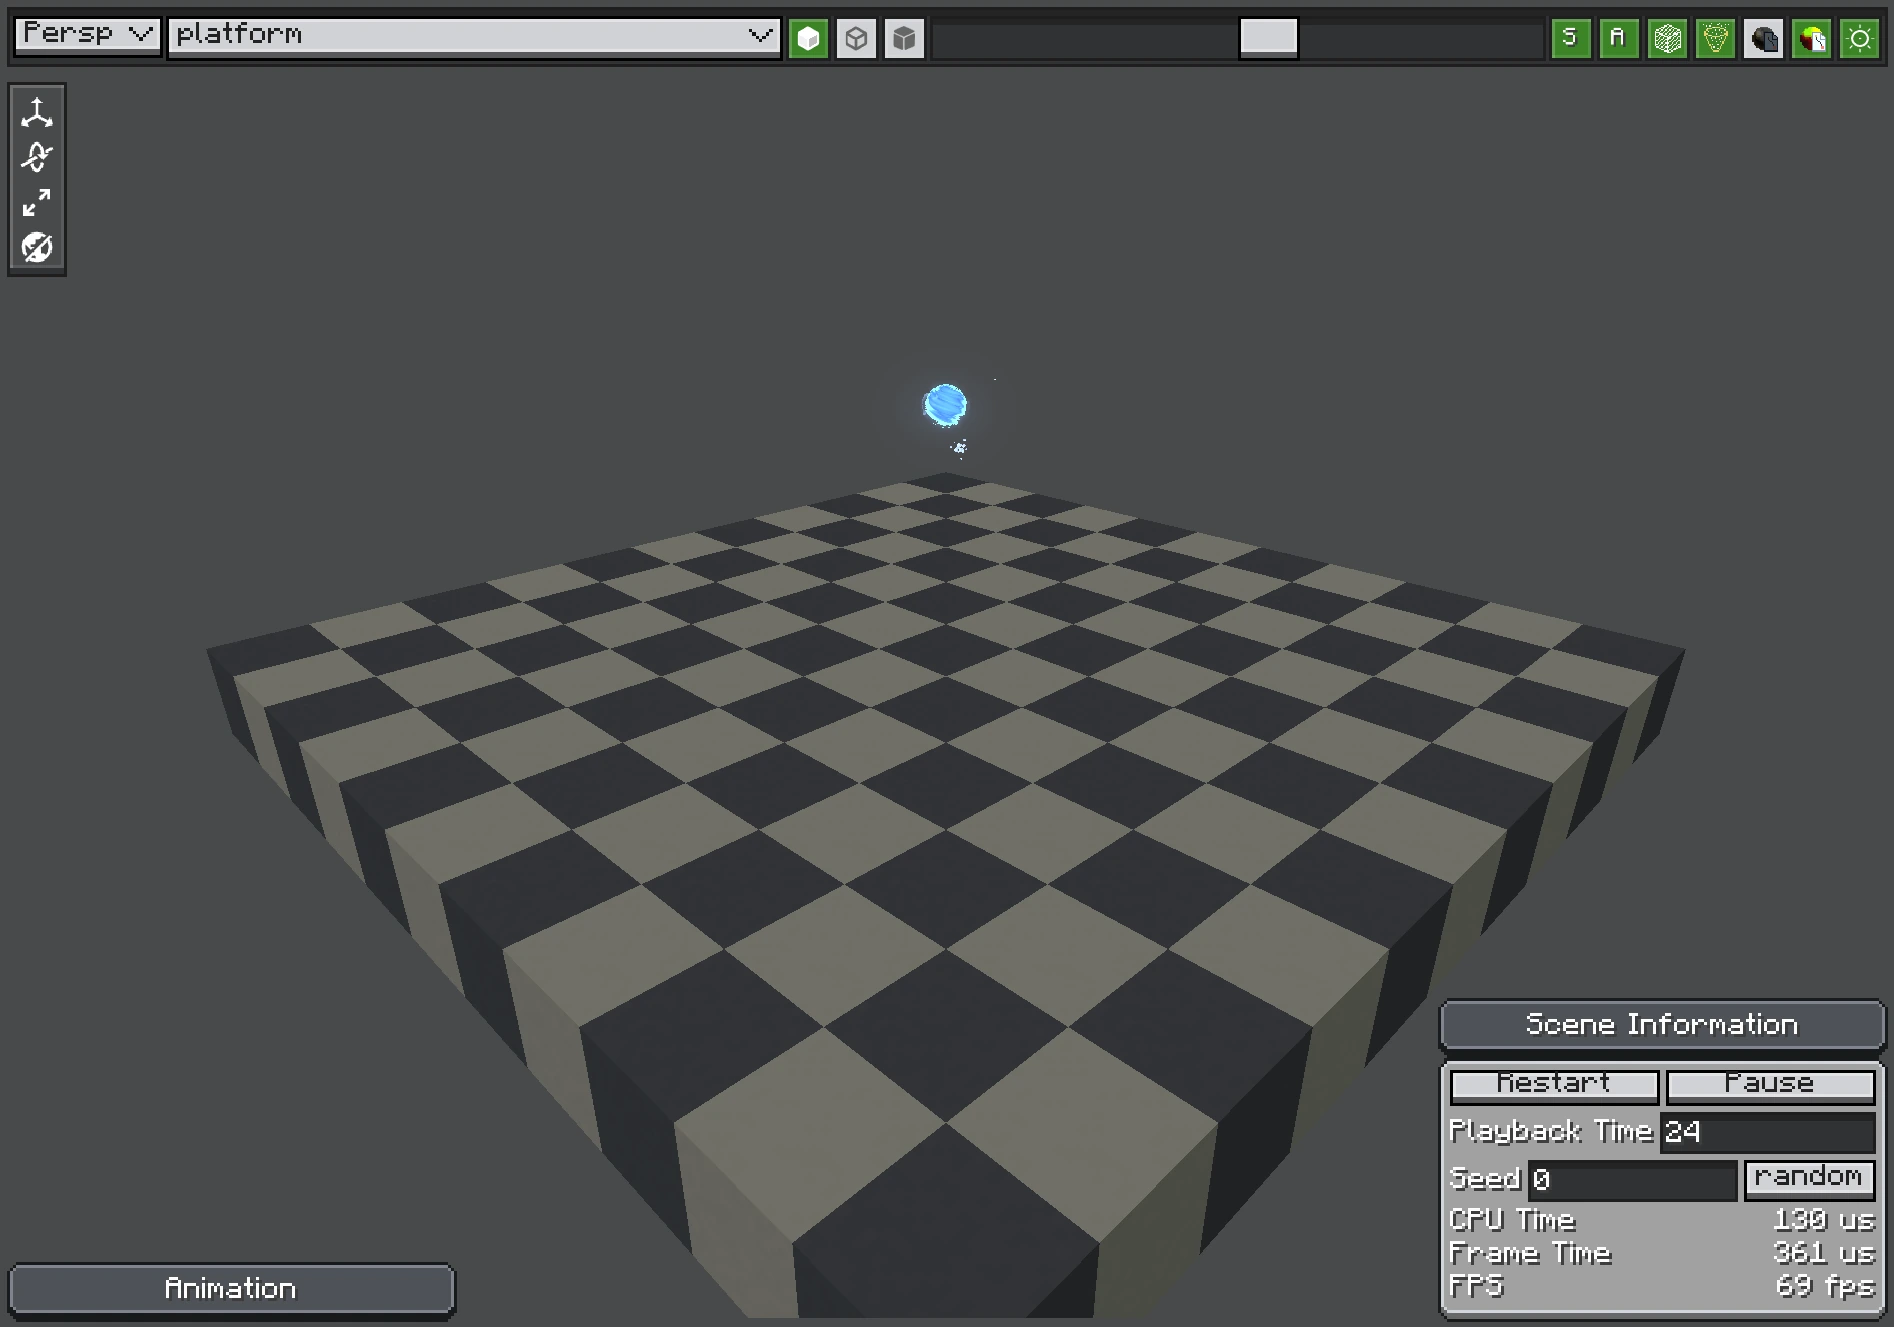Open the platform scene dropdown
The image size is (1894, 1327).
(474, 37)
